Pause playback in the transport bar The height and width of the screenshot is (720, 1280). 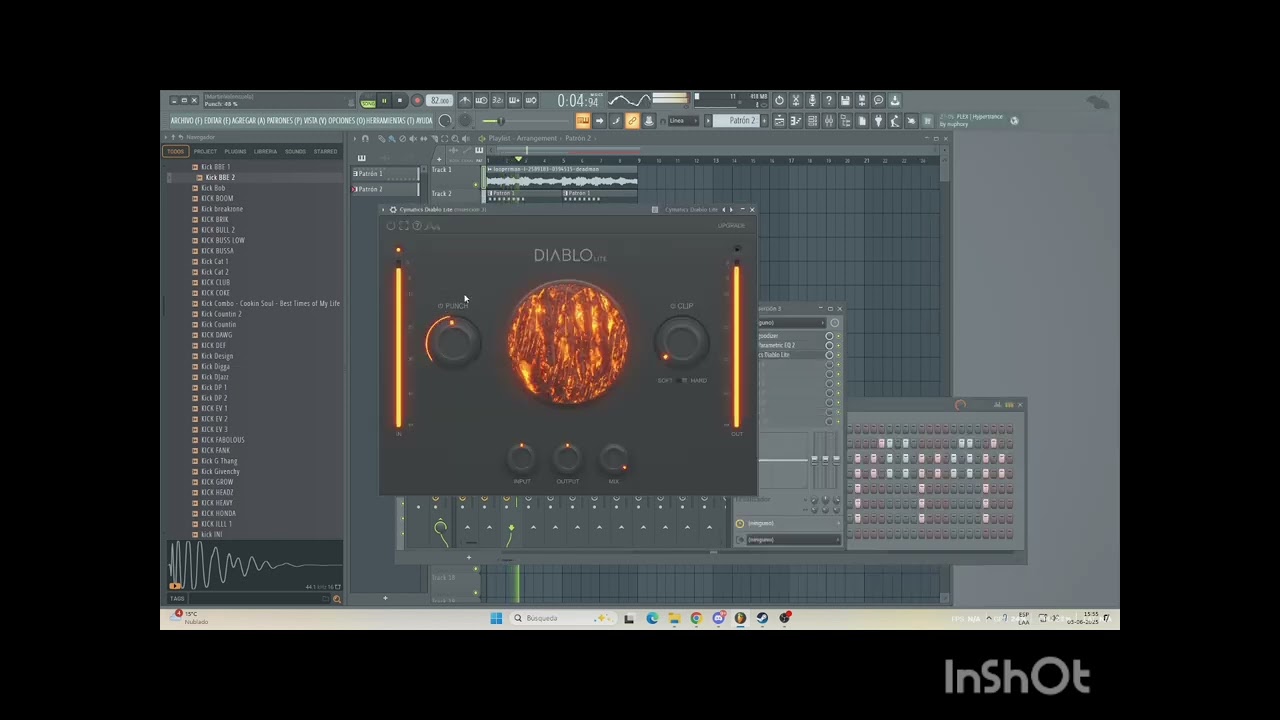[384, 100]
